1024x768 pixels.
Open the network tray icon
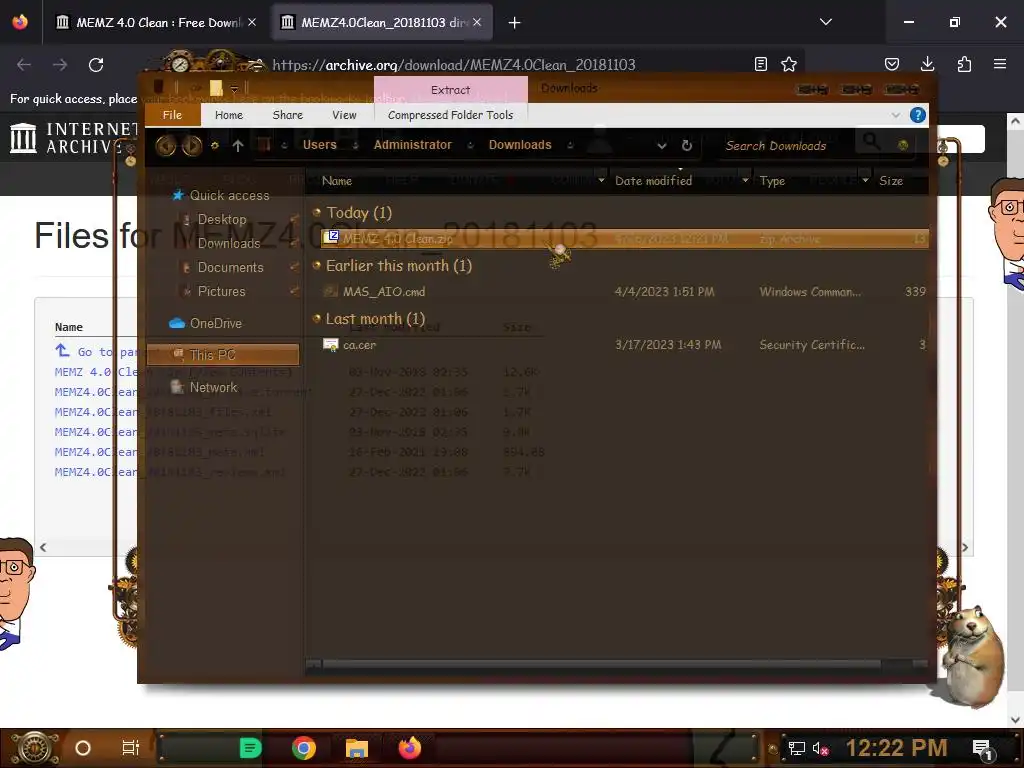click(x=796, y=748)
